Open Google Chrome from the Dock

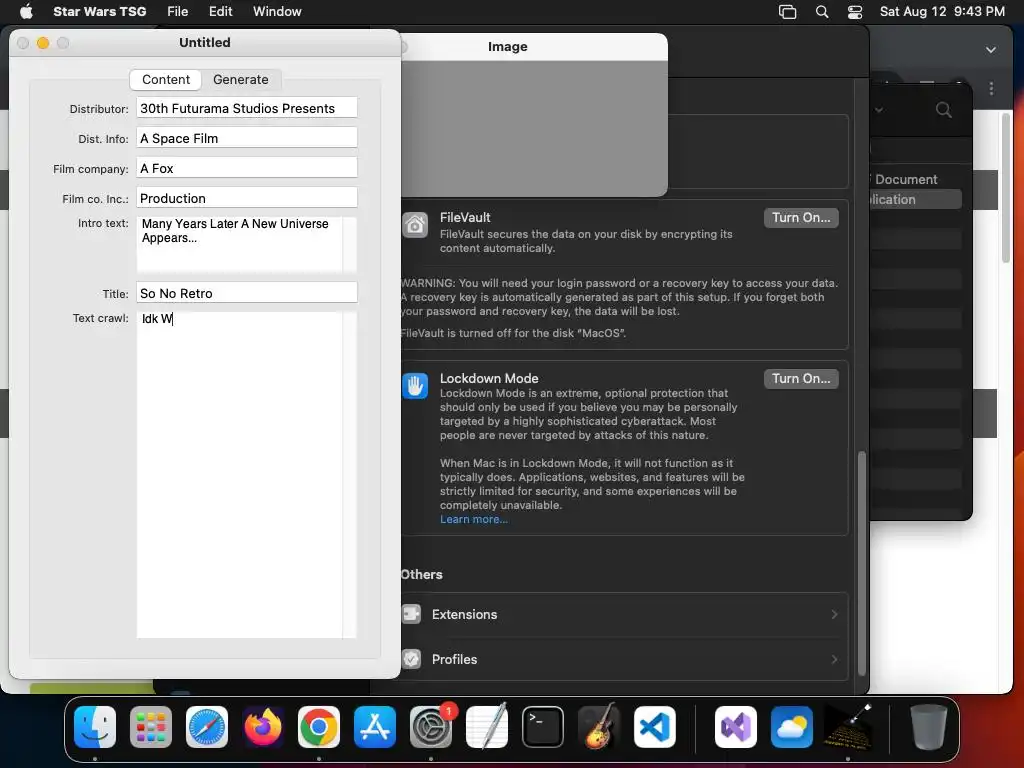319,727
